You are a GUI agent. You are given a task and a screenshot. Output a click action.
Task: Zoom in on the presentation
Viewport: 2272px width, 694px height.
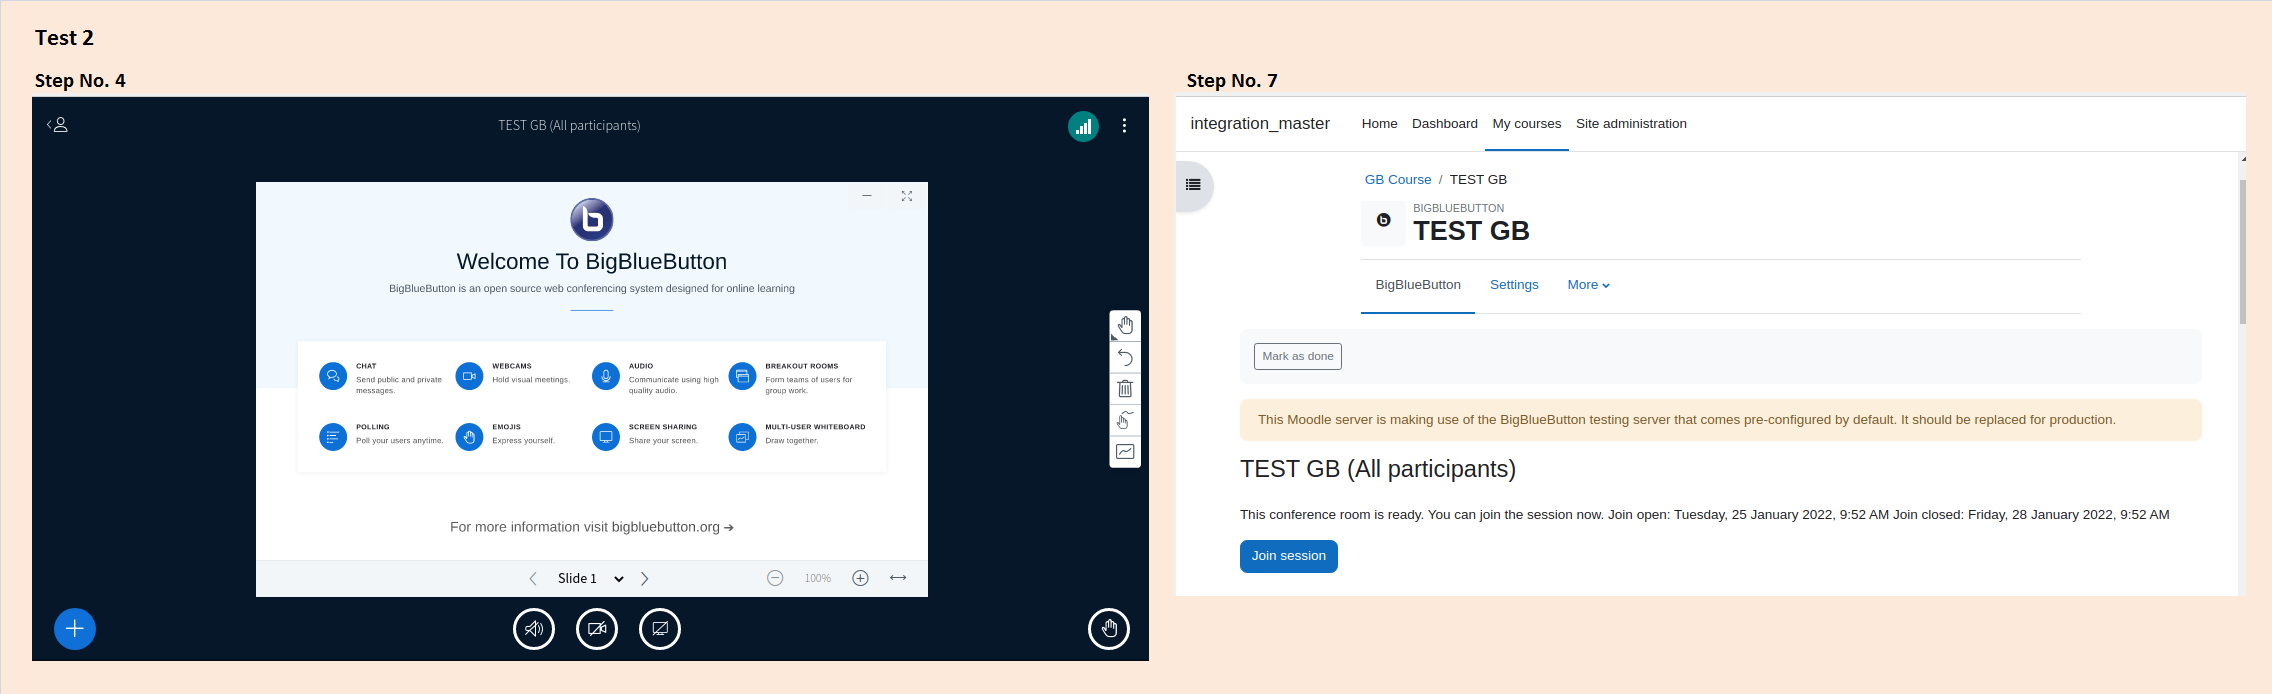pos(860,578)
